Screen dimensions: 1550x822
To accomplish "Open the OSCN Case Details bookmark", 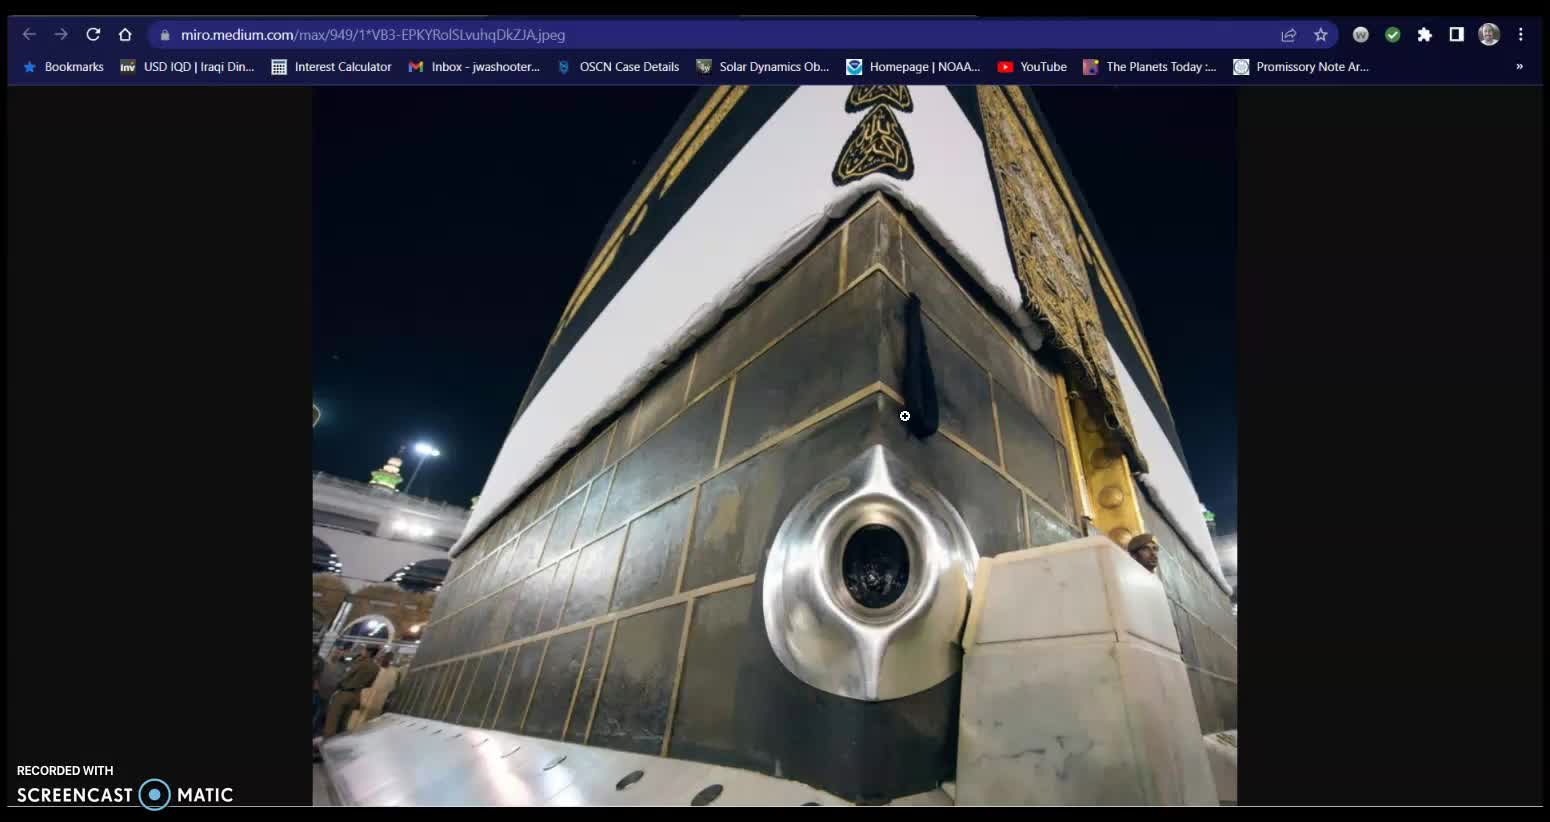I will pyautogui.click(x=618, y=67).
